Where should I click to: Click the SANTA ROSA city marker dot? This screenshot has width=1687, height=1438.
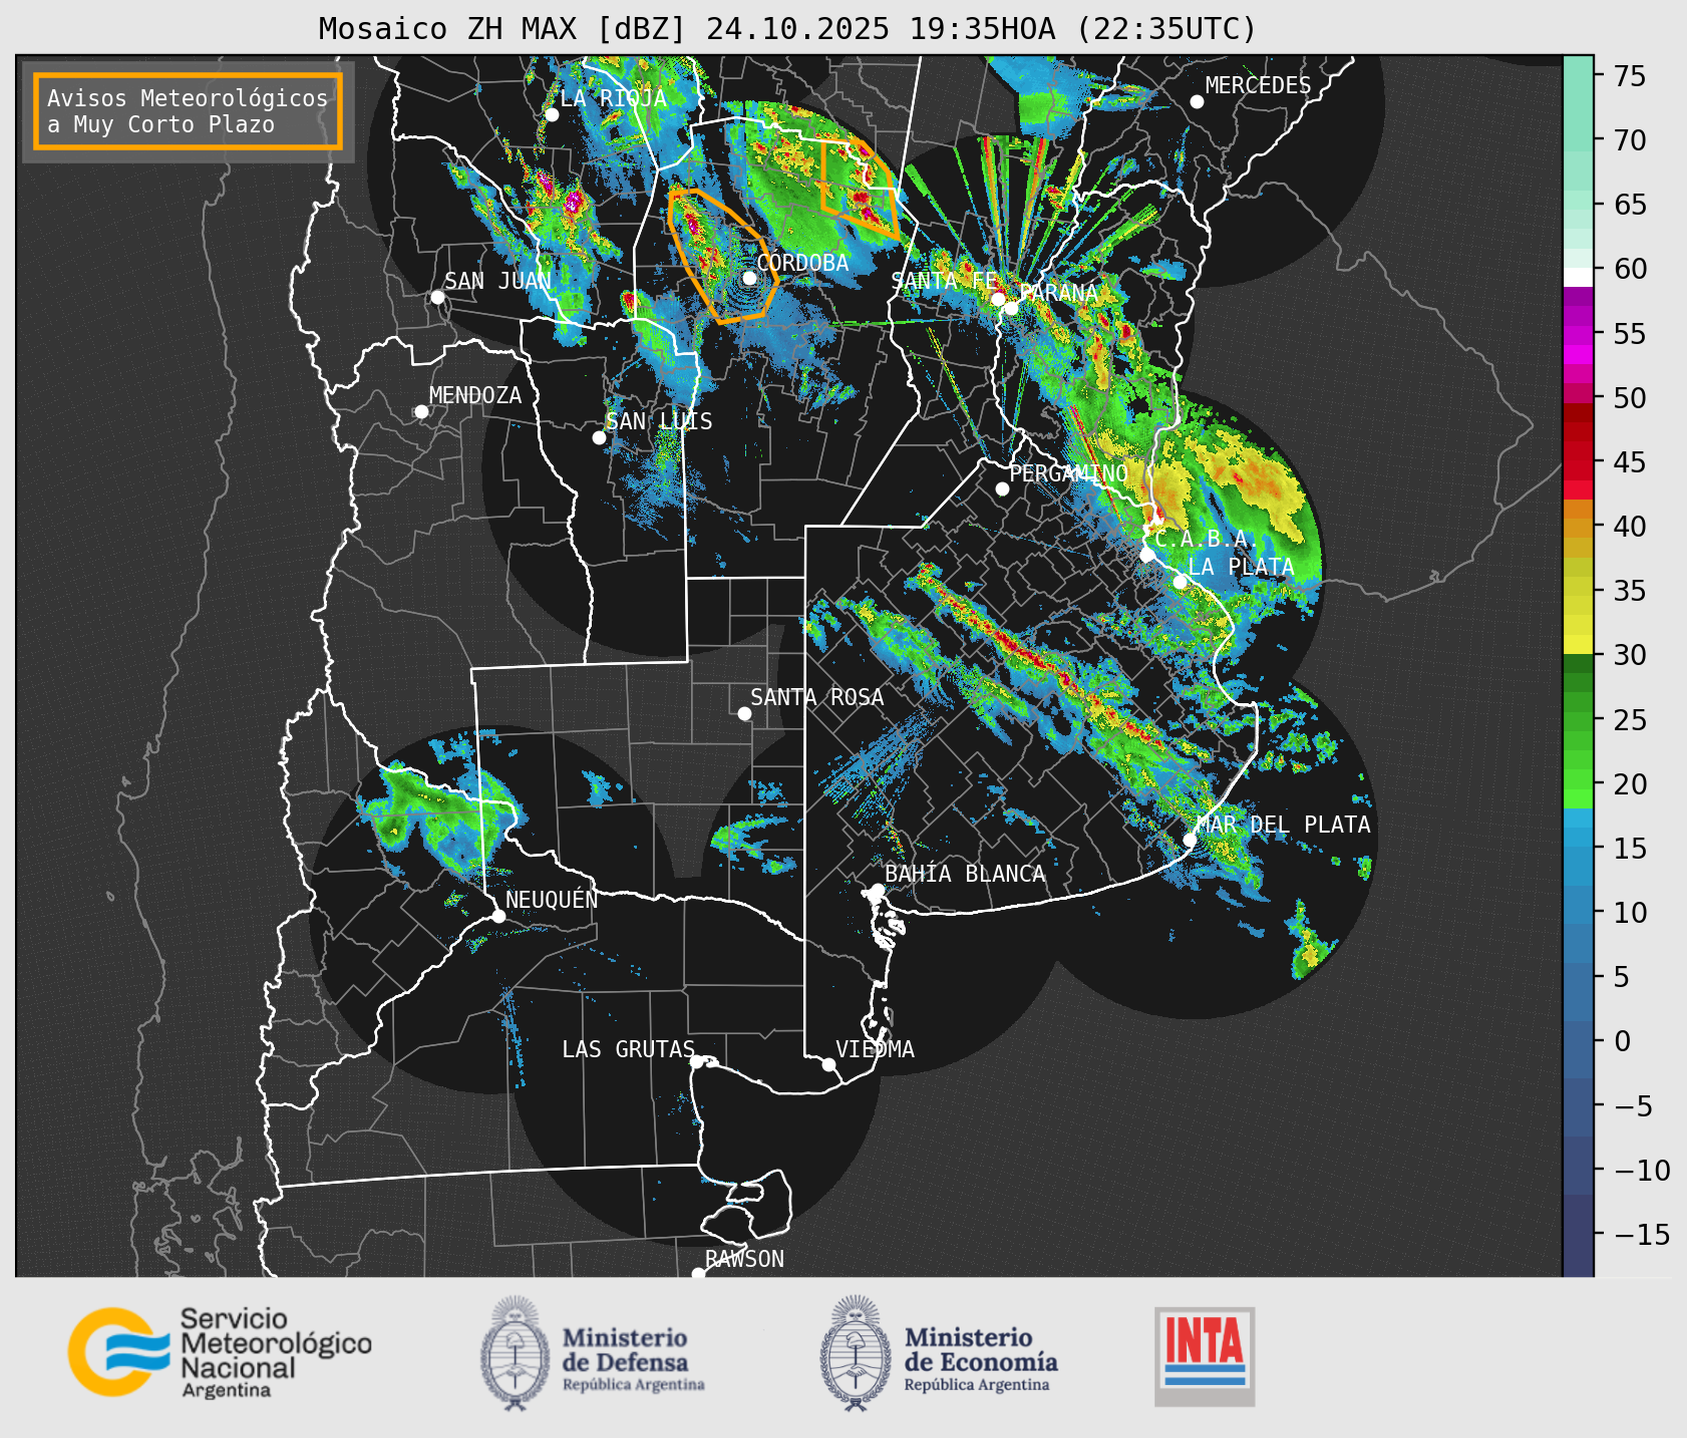pos(744,713)
